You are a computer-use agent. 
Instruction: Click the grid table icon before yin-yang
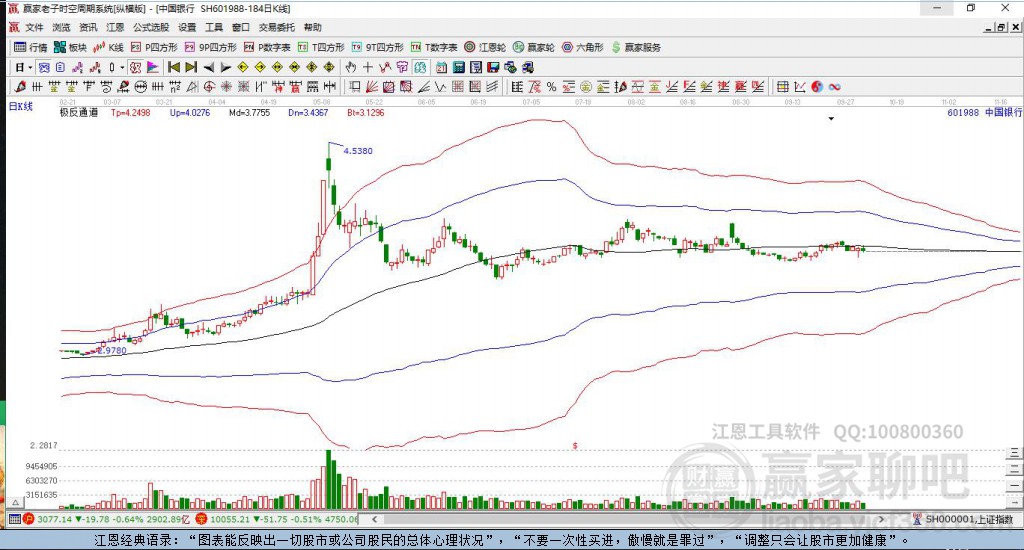tap(782, 87)
